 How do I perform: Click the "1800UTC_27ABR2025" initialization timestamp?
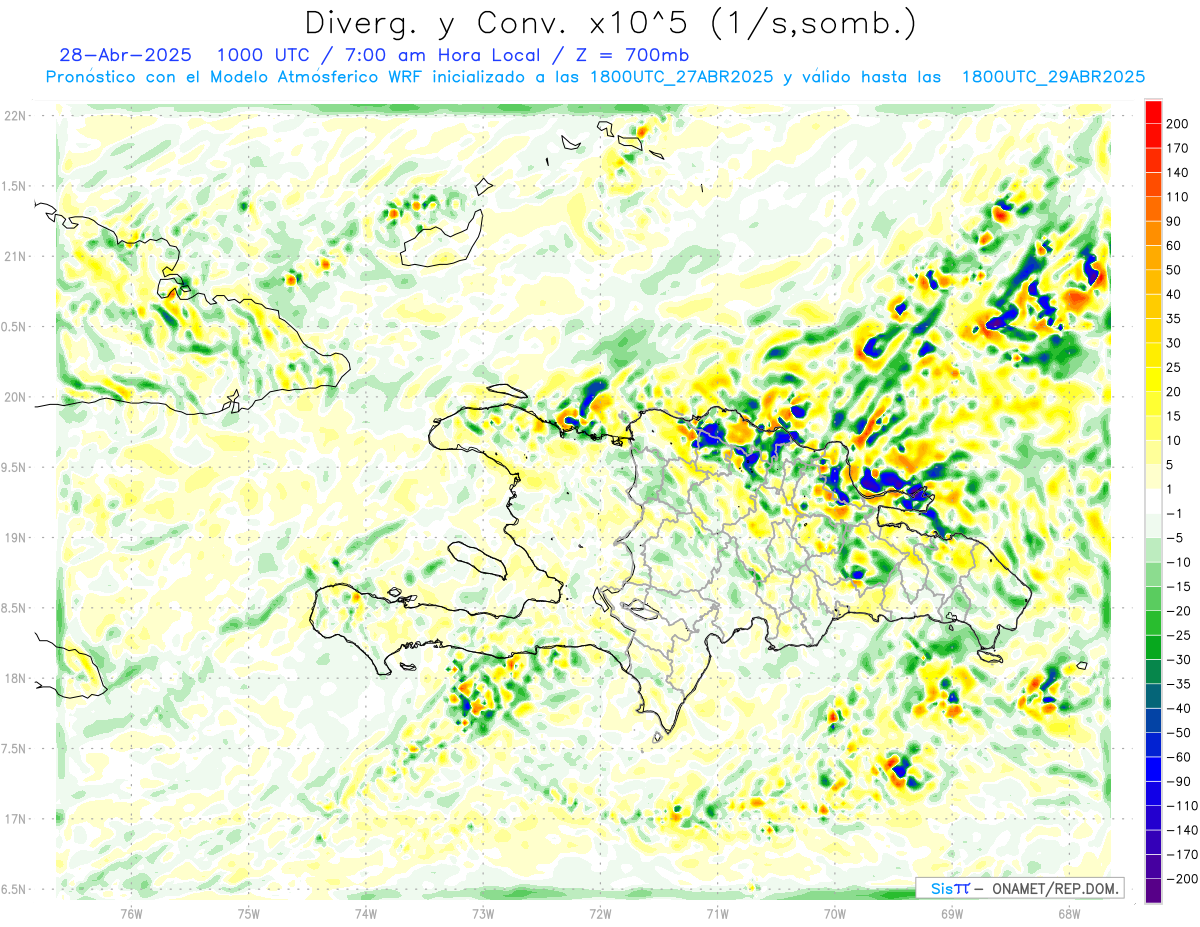pyautogui.click(x=681, y=77)
